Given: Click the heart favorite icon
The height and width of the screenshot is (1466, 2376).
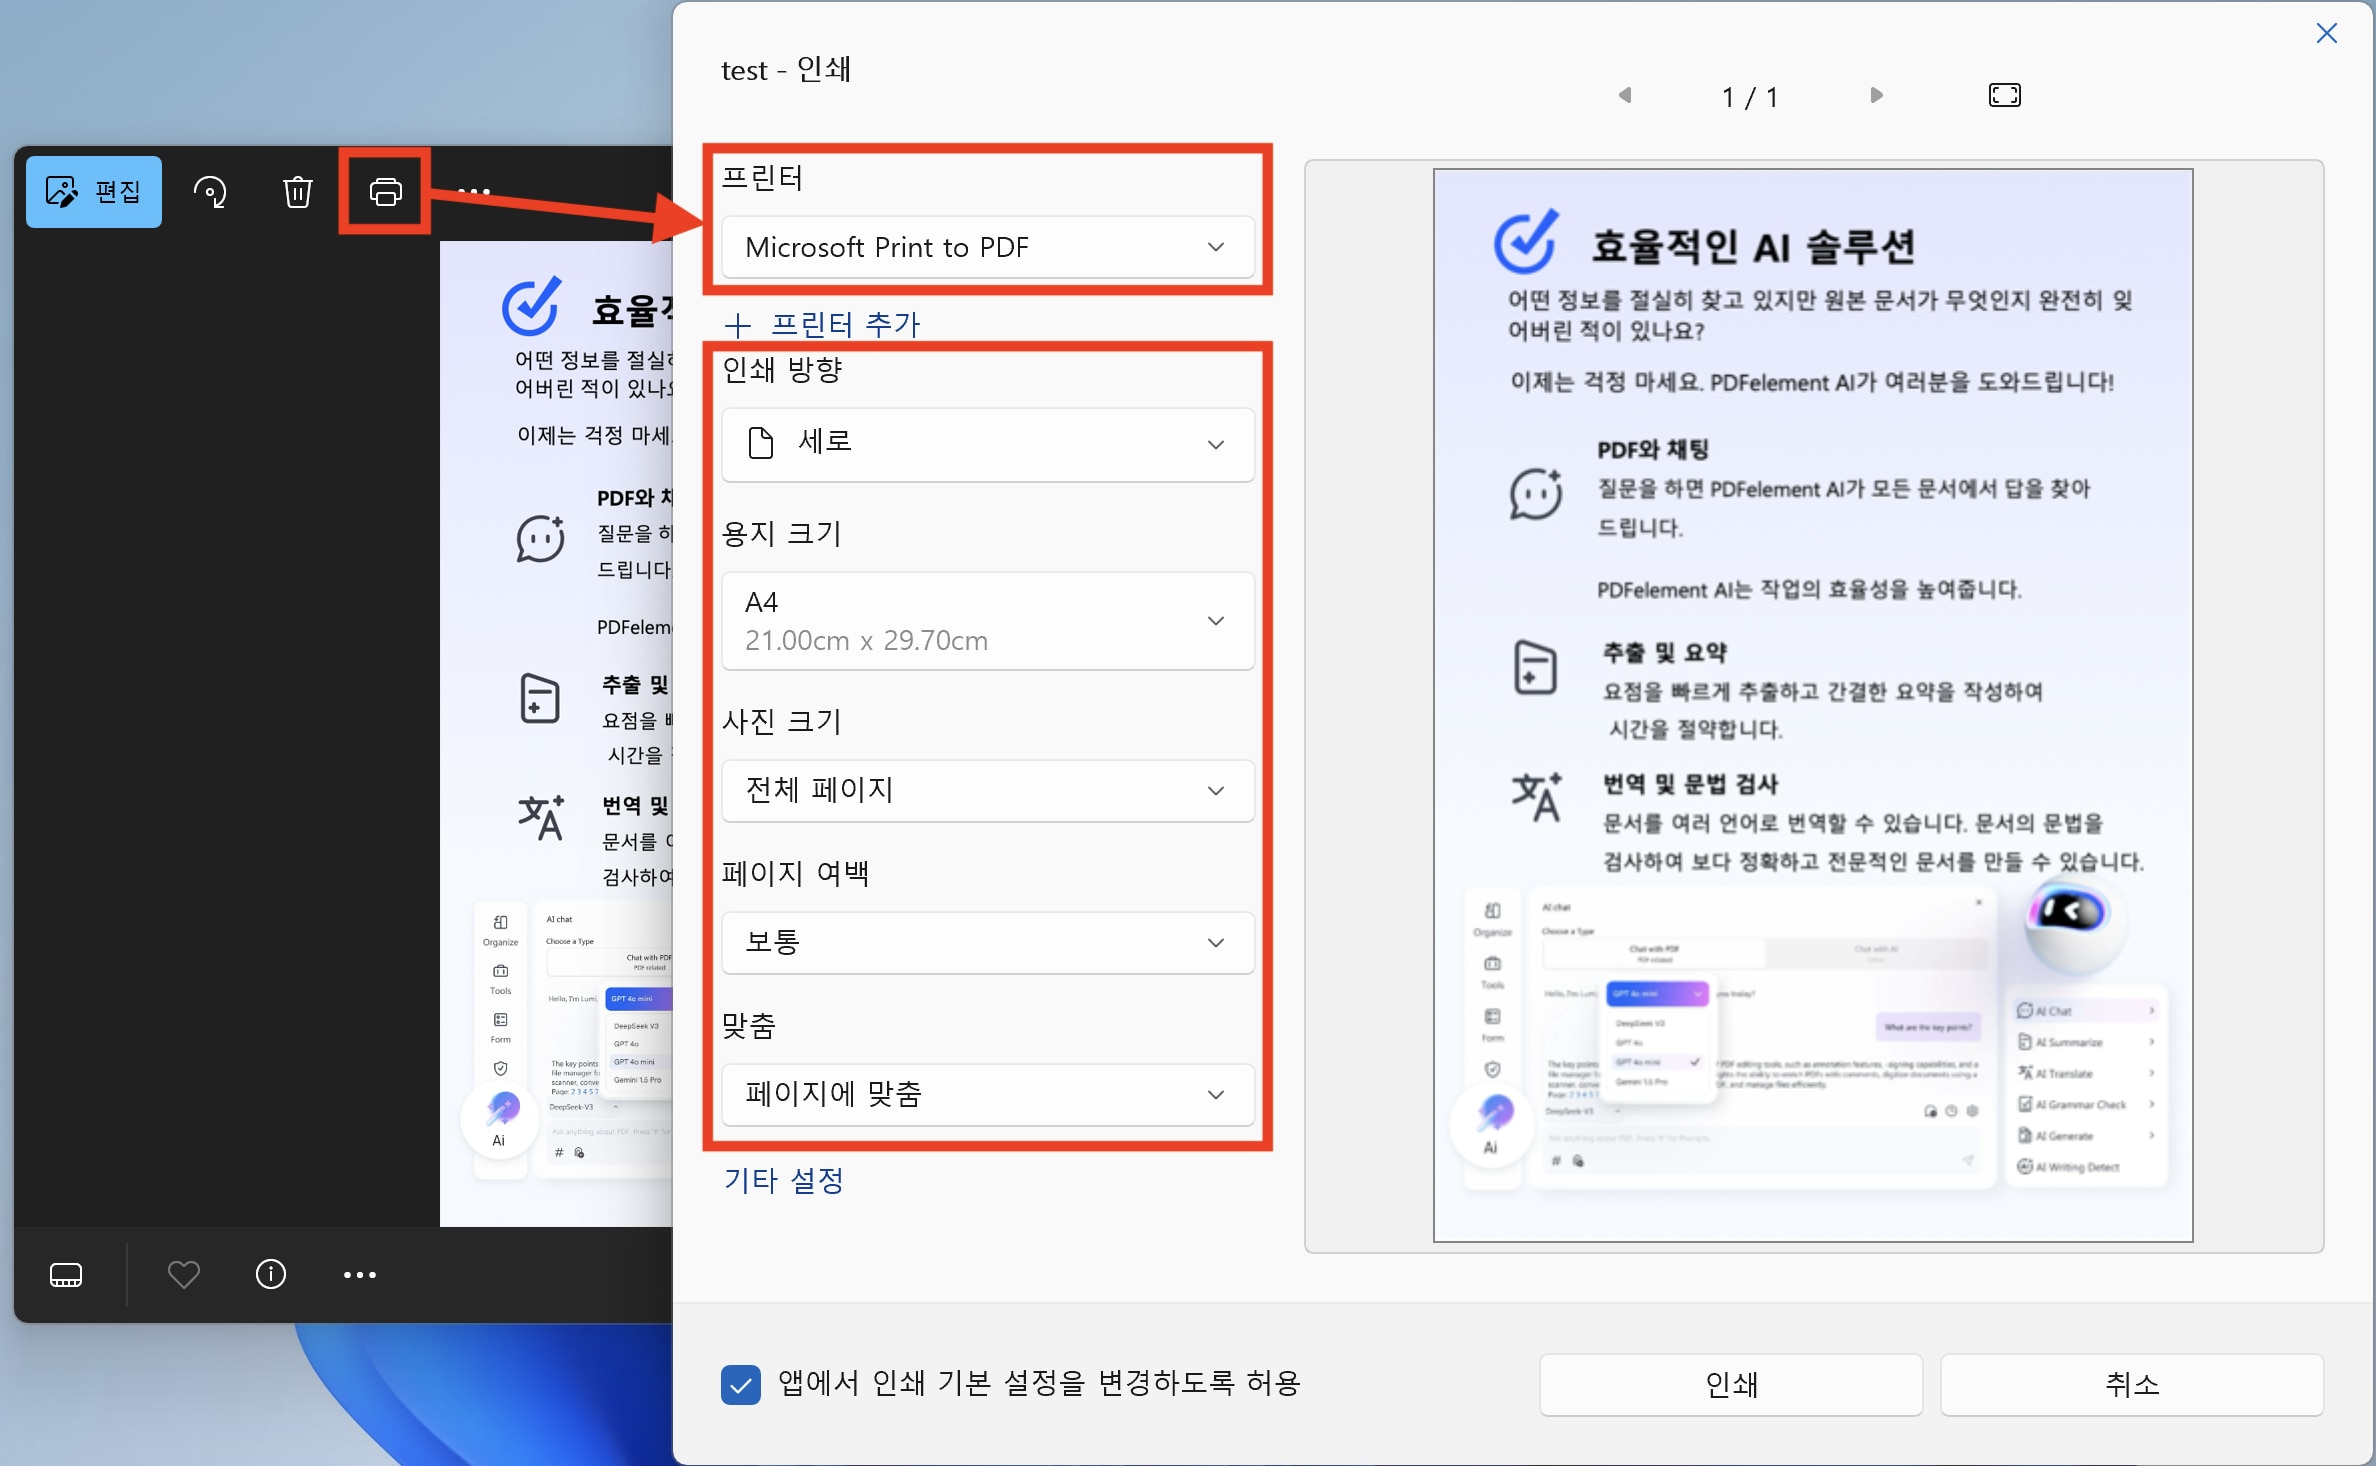Looking at the screenshot, I should click(183, 1274).
